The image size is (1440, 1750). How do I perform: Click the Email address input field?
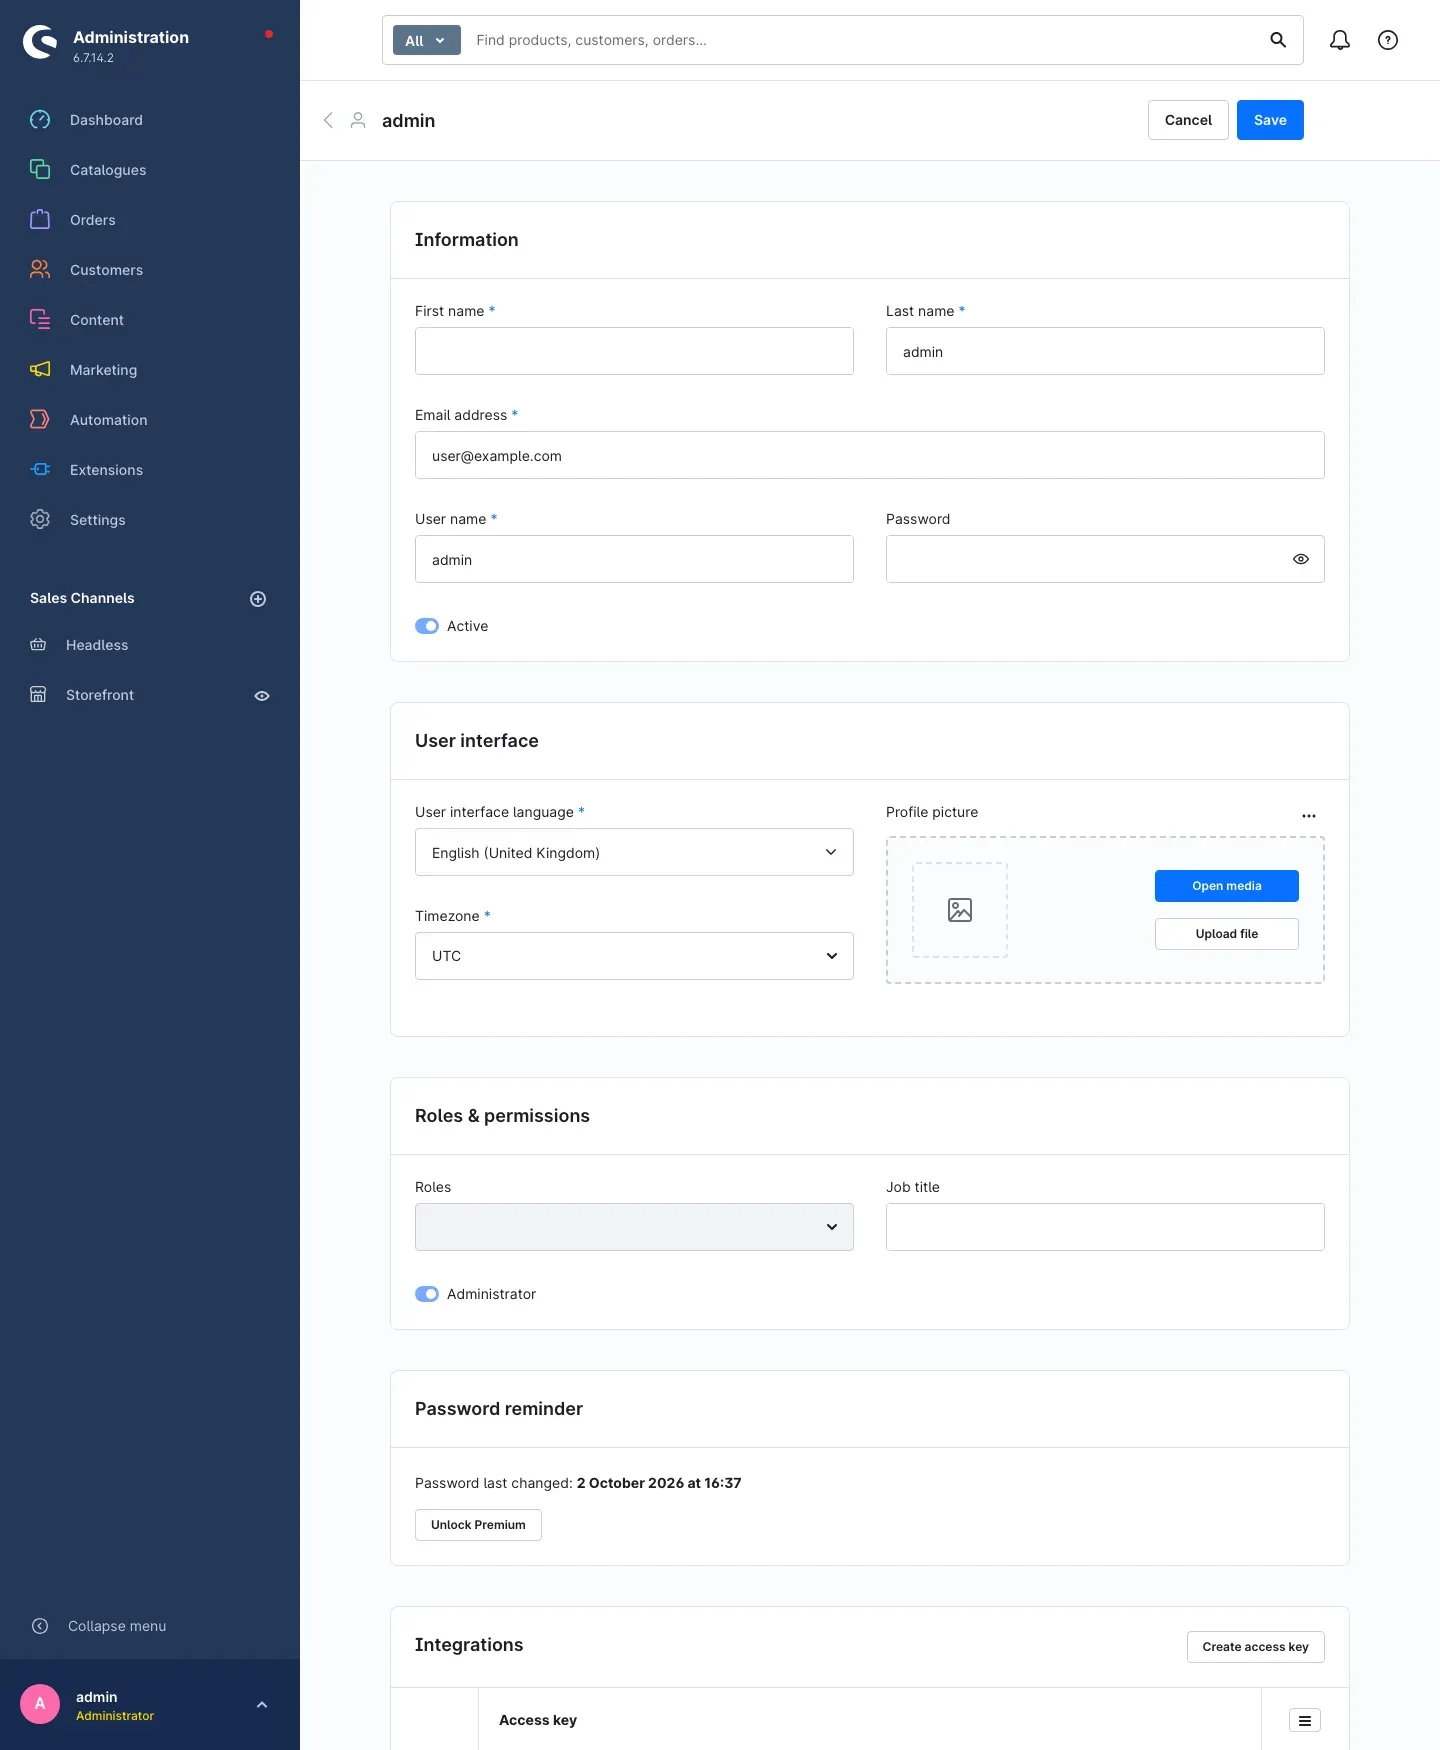[x=870, y=455]
